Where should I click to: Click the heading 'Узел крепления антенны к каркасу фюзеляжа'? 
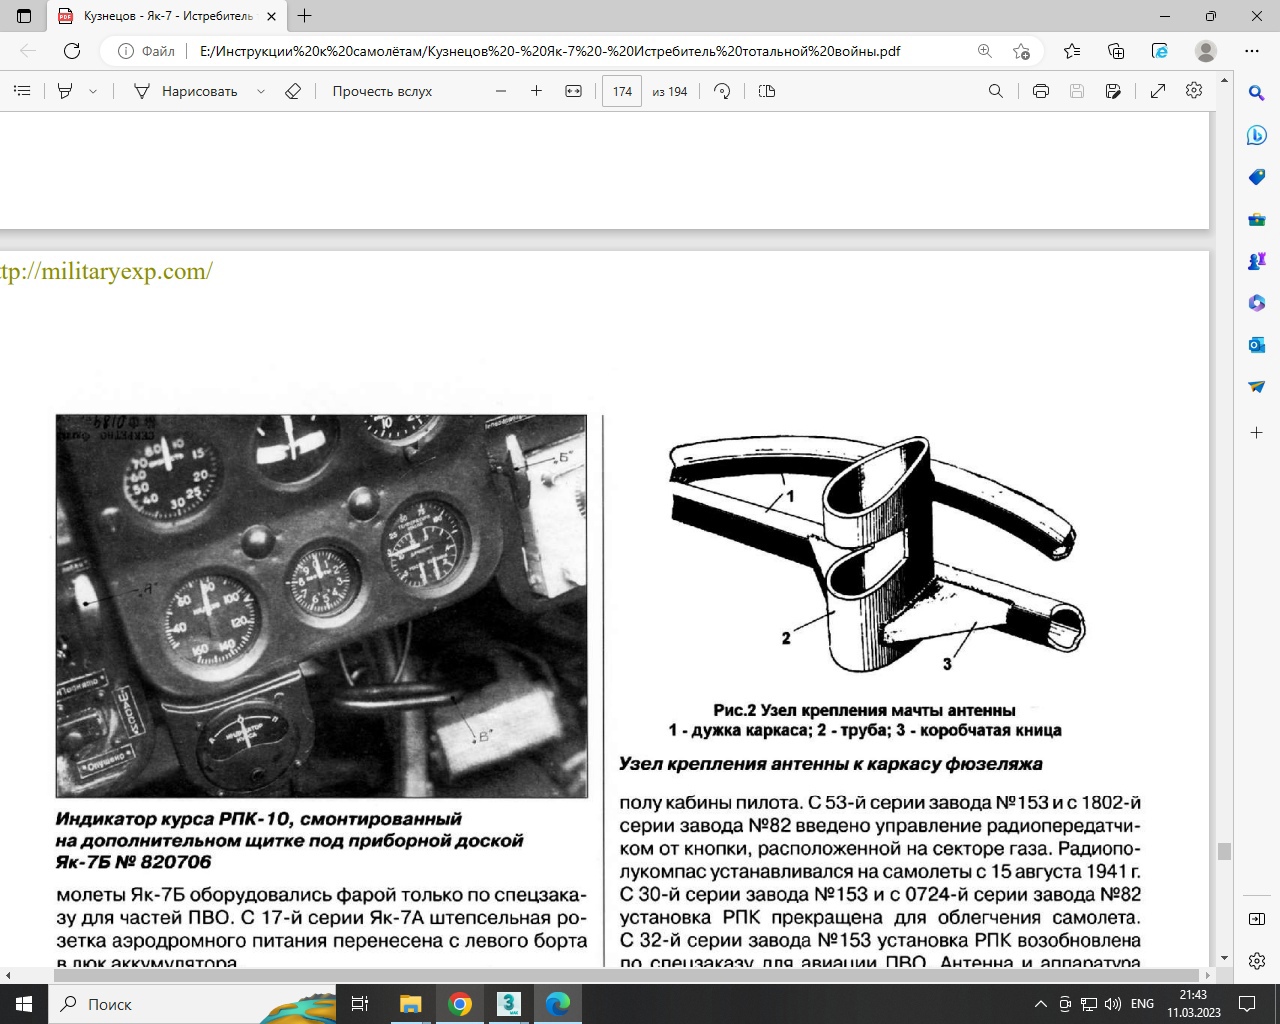pyautogui.click(x=831, y=764)
